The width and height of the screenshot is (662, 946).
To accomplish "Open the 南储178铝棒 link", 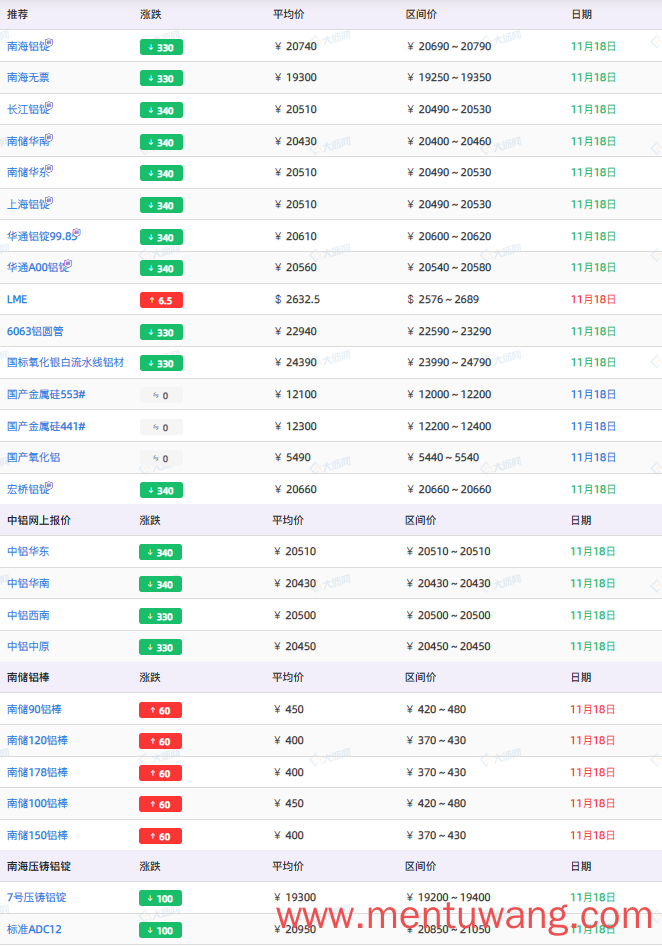I will point(37,773).
